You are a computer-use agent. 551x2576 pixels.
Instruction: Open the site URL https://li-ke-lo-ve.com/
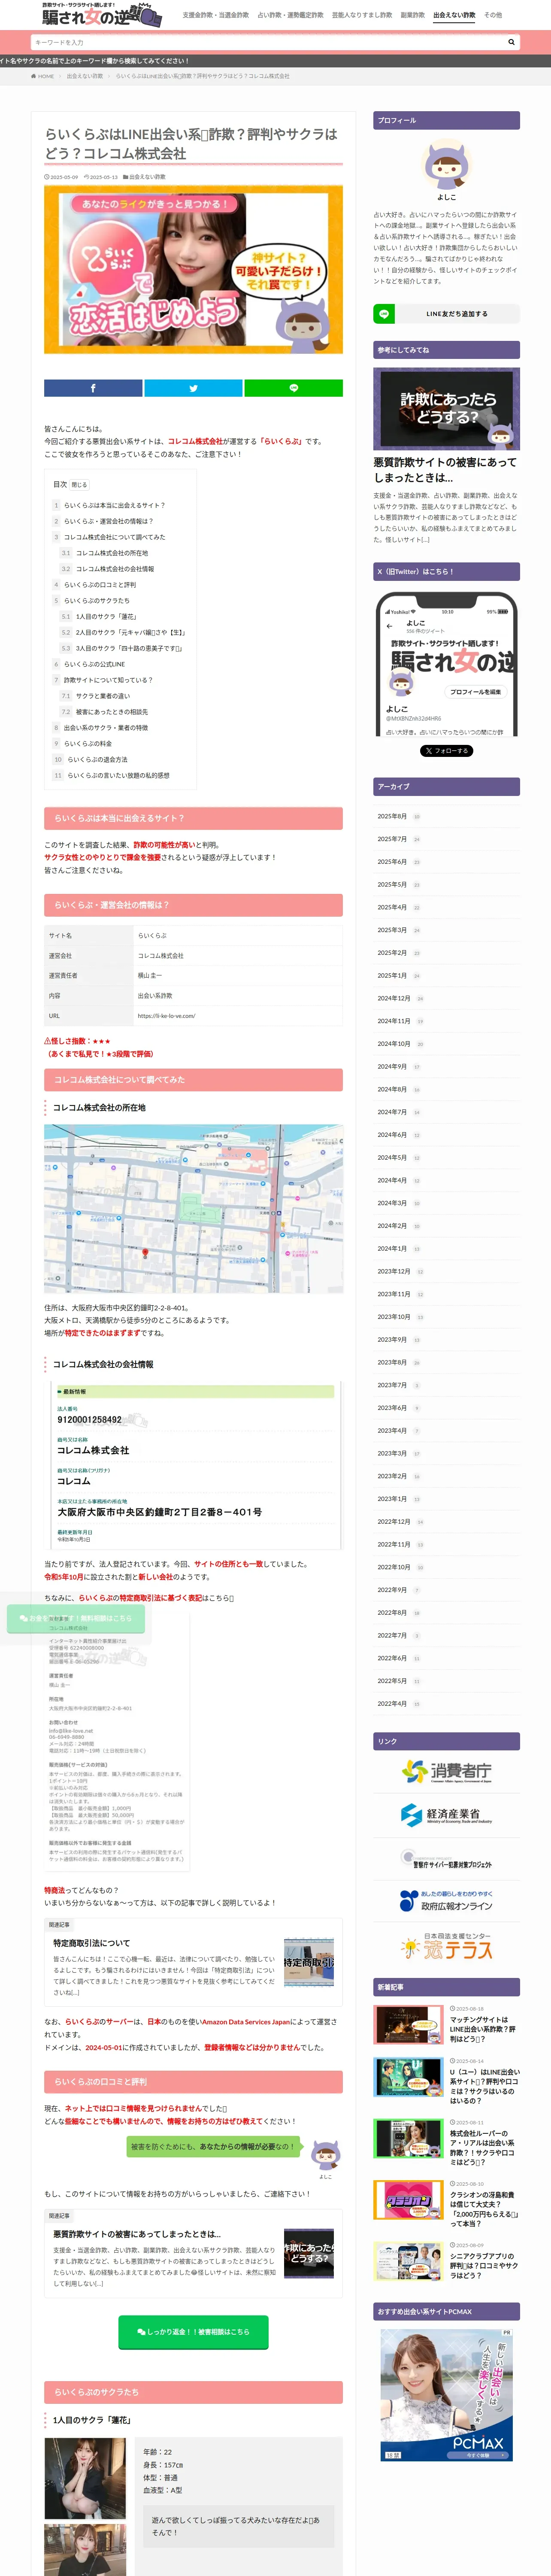(x=166, y=1015)
